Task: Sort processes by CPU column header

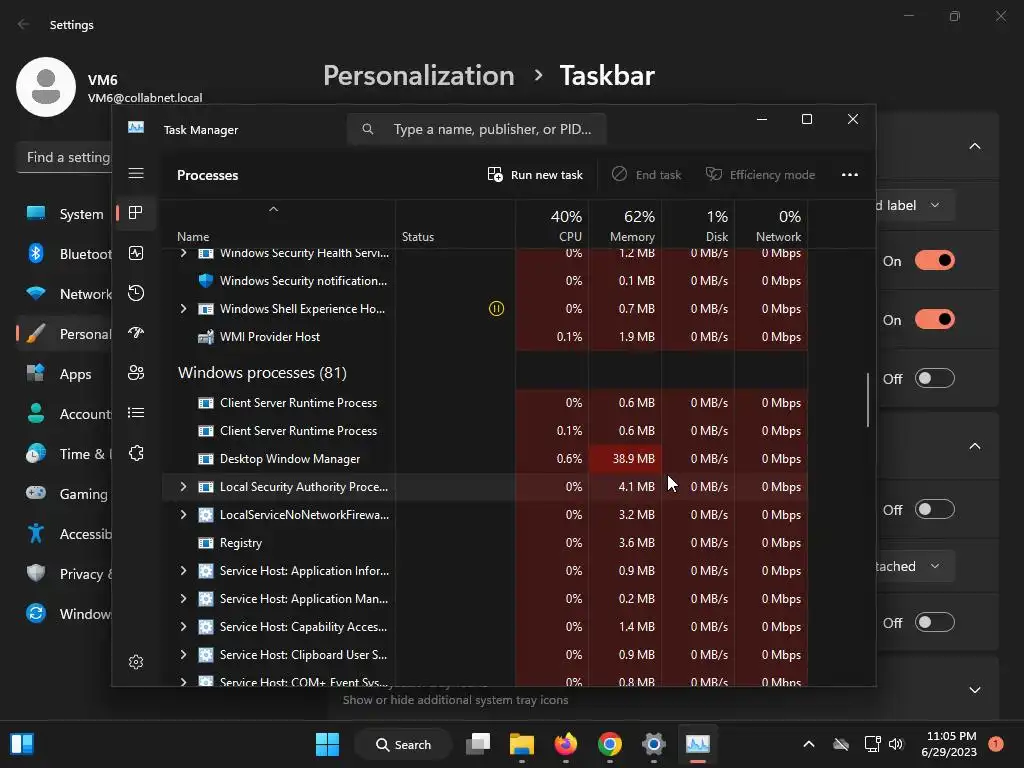Action: [552, 225]
